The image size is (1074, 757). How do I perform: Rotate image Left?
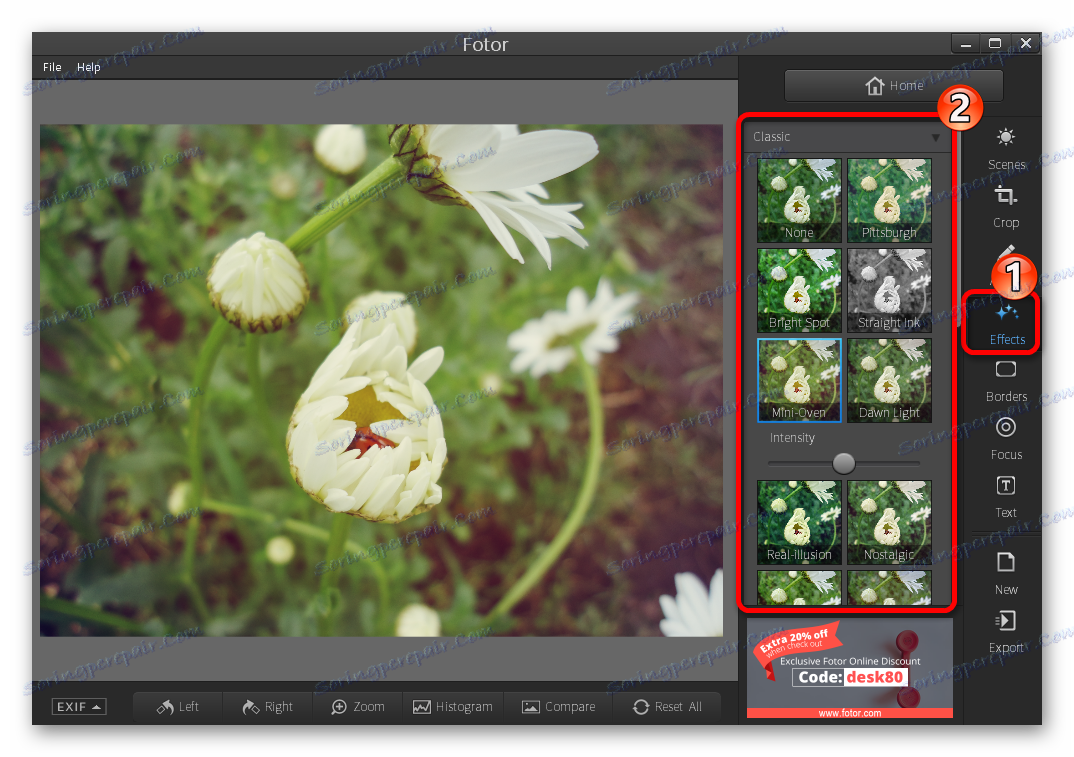click(177, 706)
